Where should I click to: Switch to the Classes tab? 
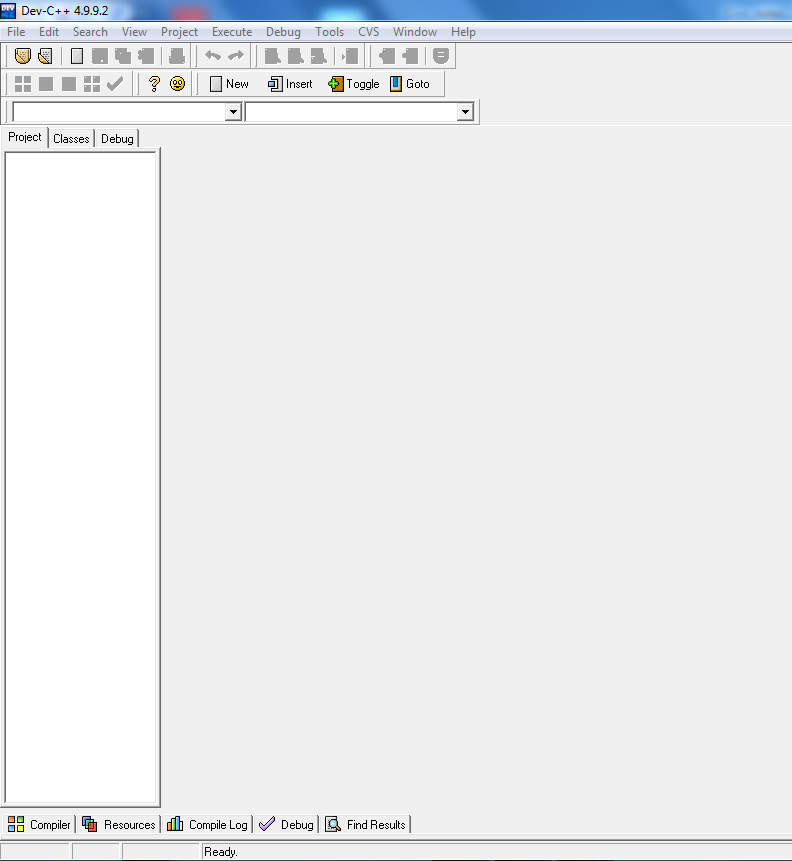coord(71,139)
